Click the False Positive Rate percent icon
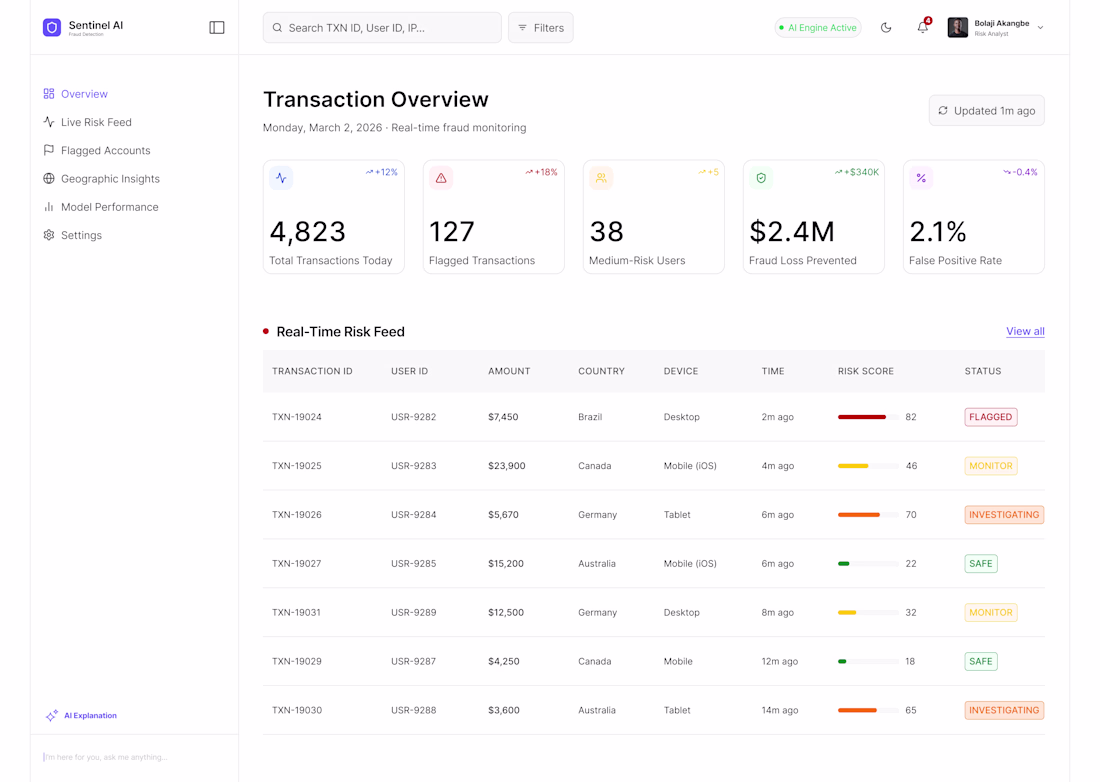 click(x=921, y=178)
